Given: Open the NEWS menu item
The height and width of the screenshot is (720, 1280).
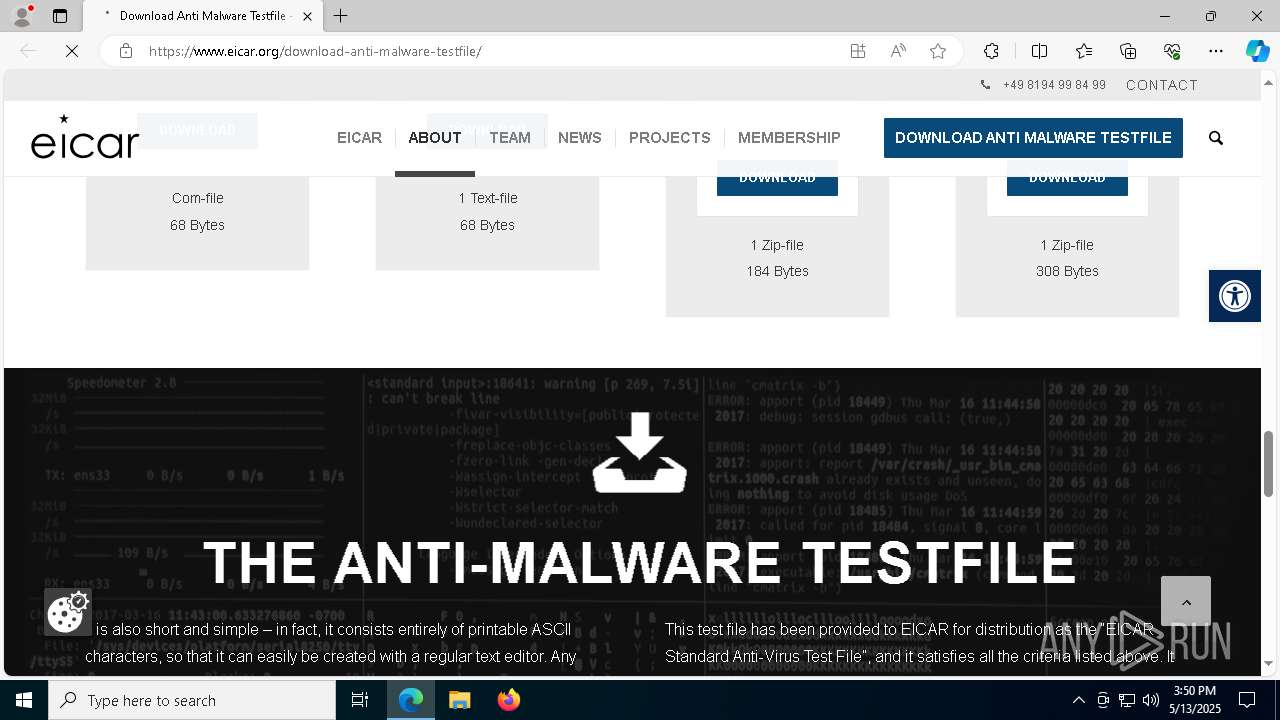Looking at the screenshot, I should click(x=580, y=138).
